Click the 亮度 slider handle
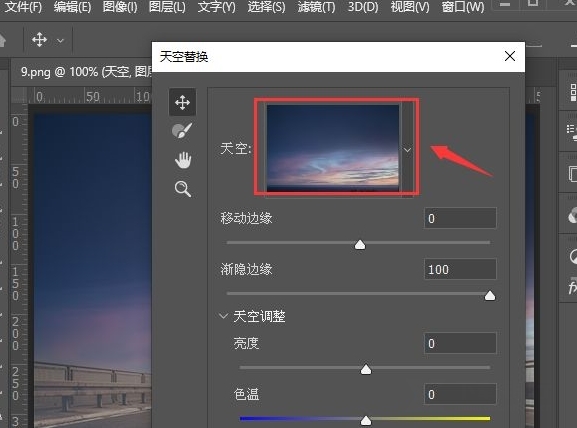This screenshot has width=577, height=428. [x=366, y=369]
